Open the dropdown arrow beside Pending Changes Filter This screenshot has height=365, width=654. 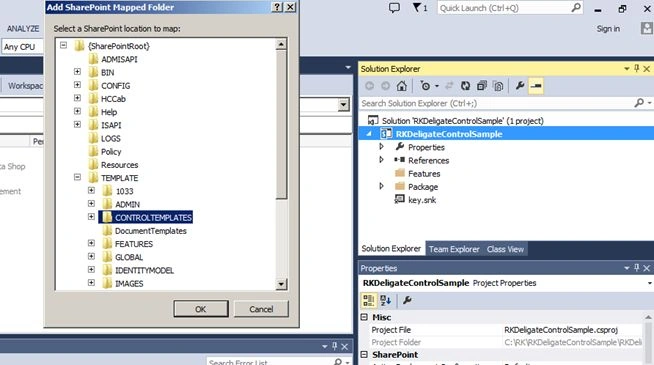point(437,86)
